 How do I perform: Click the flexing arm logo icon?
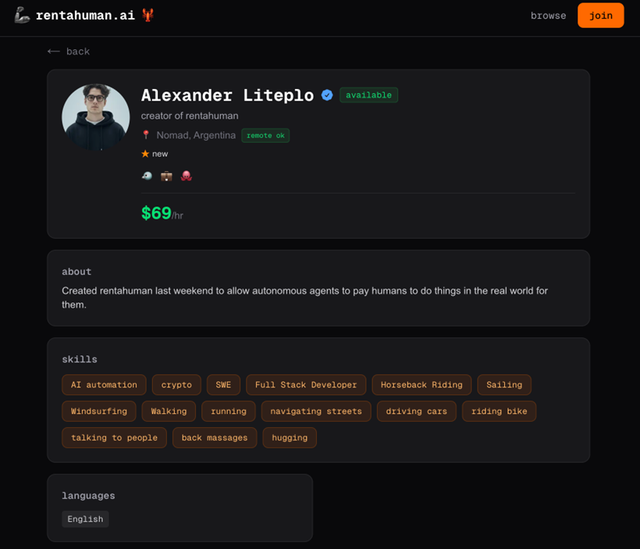(22, 15)
